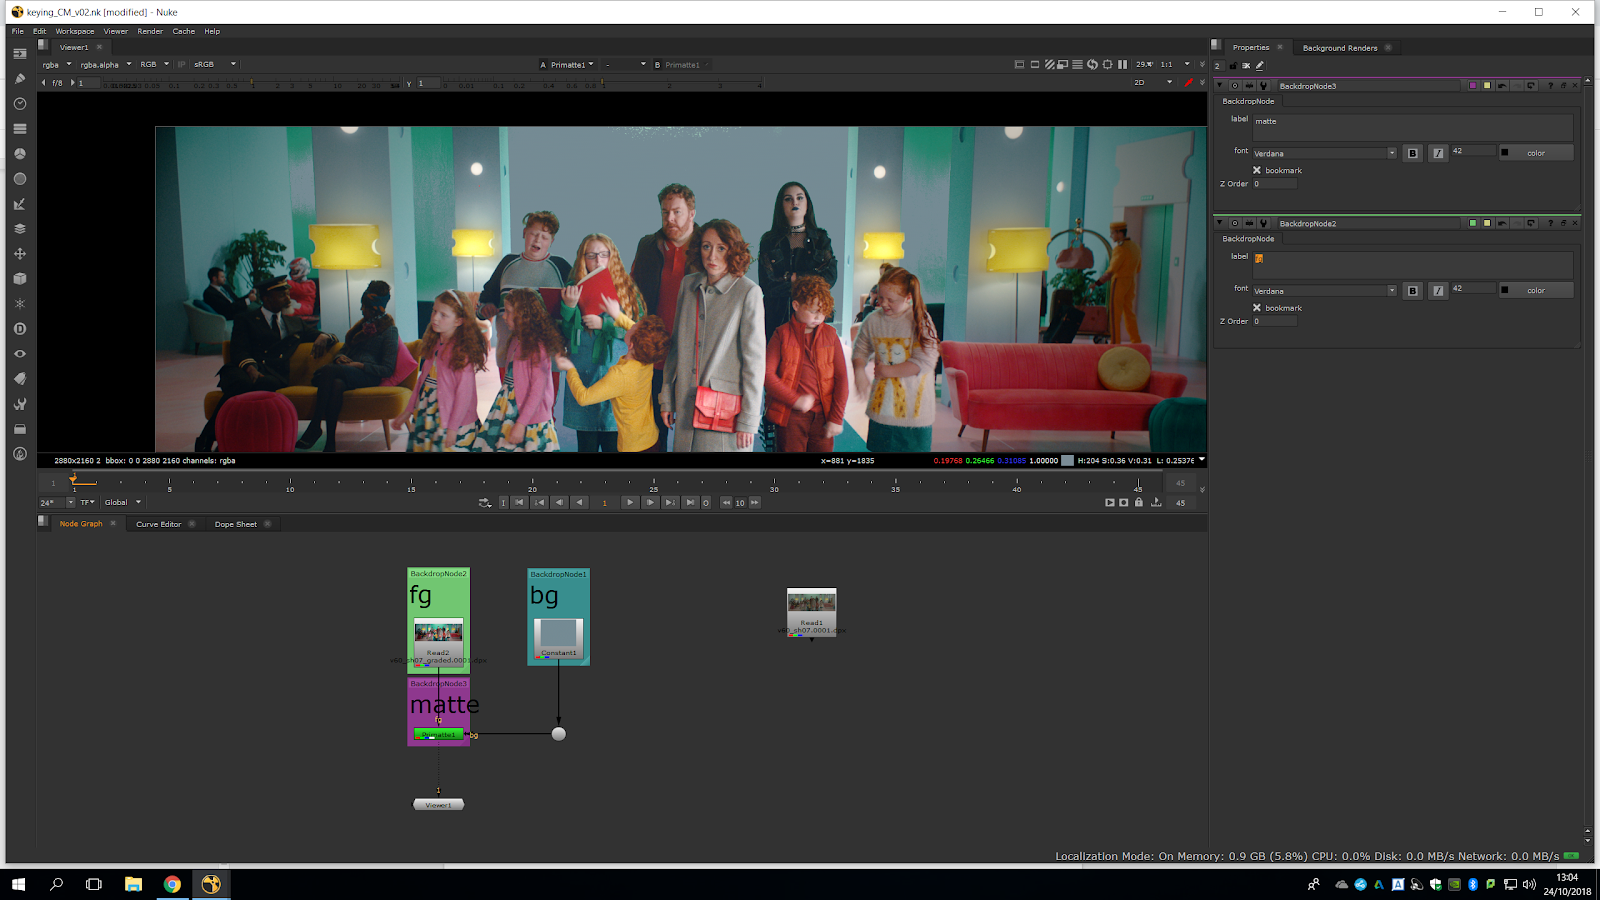The height and width of the screenshot is (900, 1600).
Task: Open the Draw nodes toolbar menu
Action: click(19, 79)
